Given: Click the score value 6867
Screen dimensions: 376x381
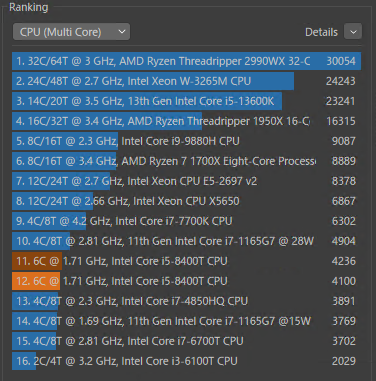Looking at the screenshot, I should (344, 201).
